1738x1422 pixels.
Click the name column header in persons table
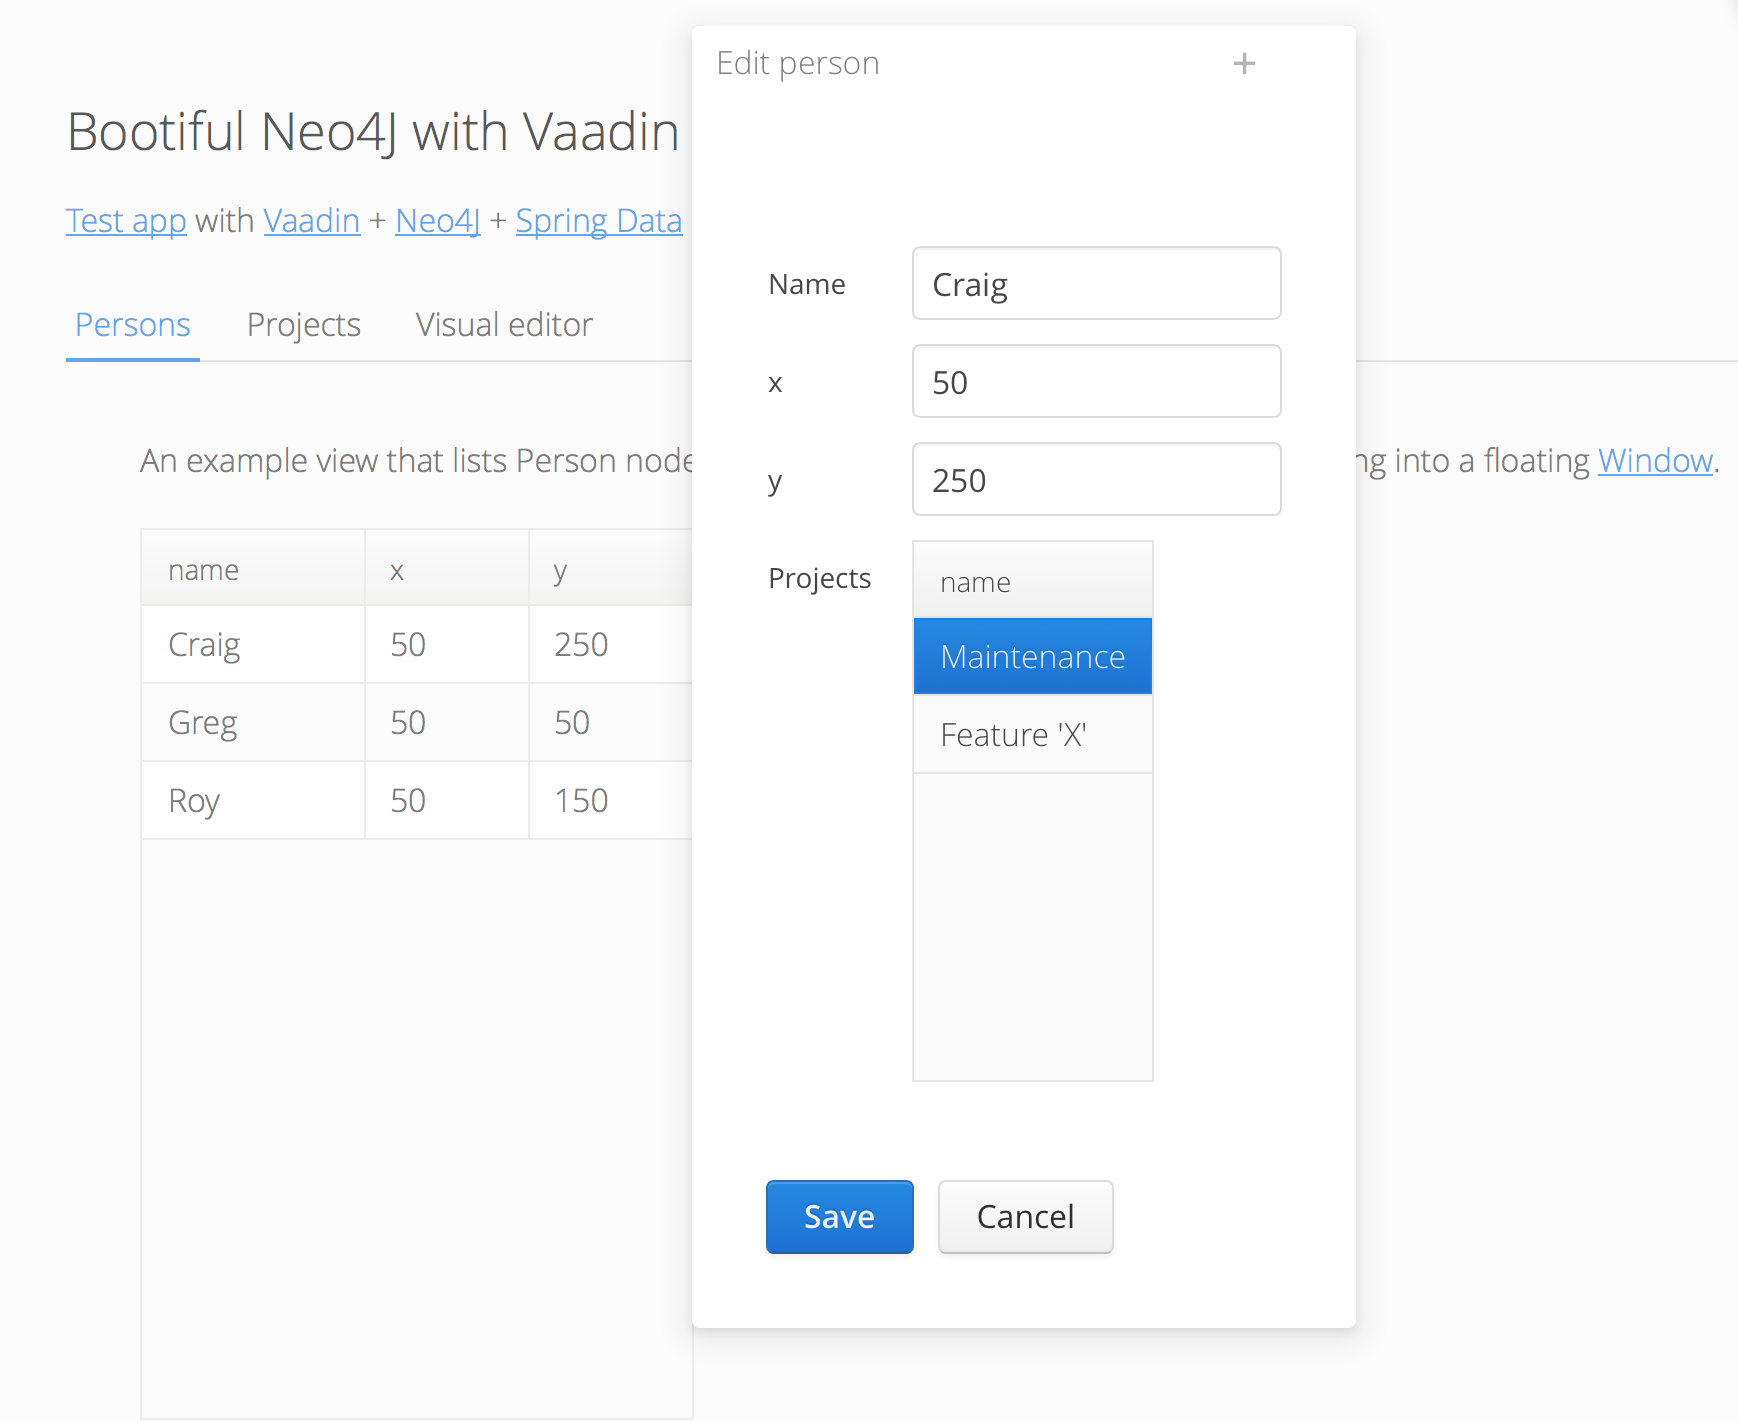252,570
